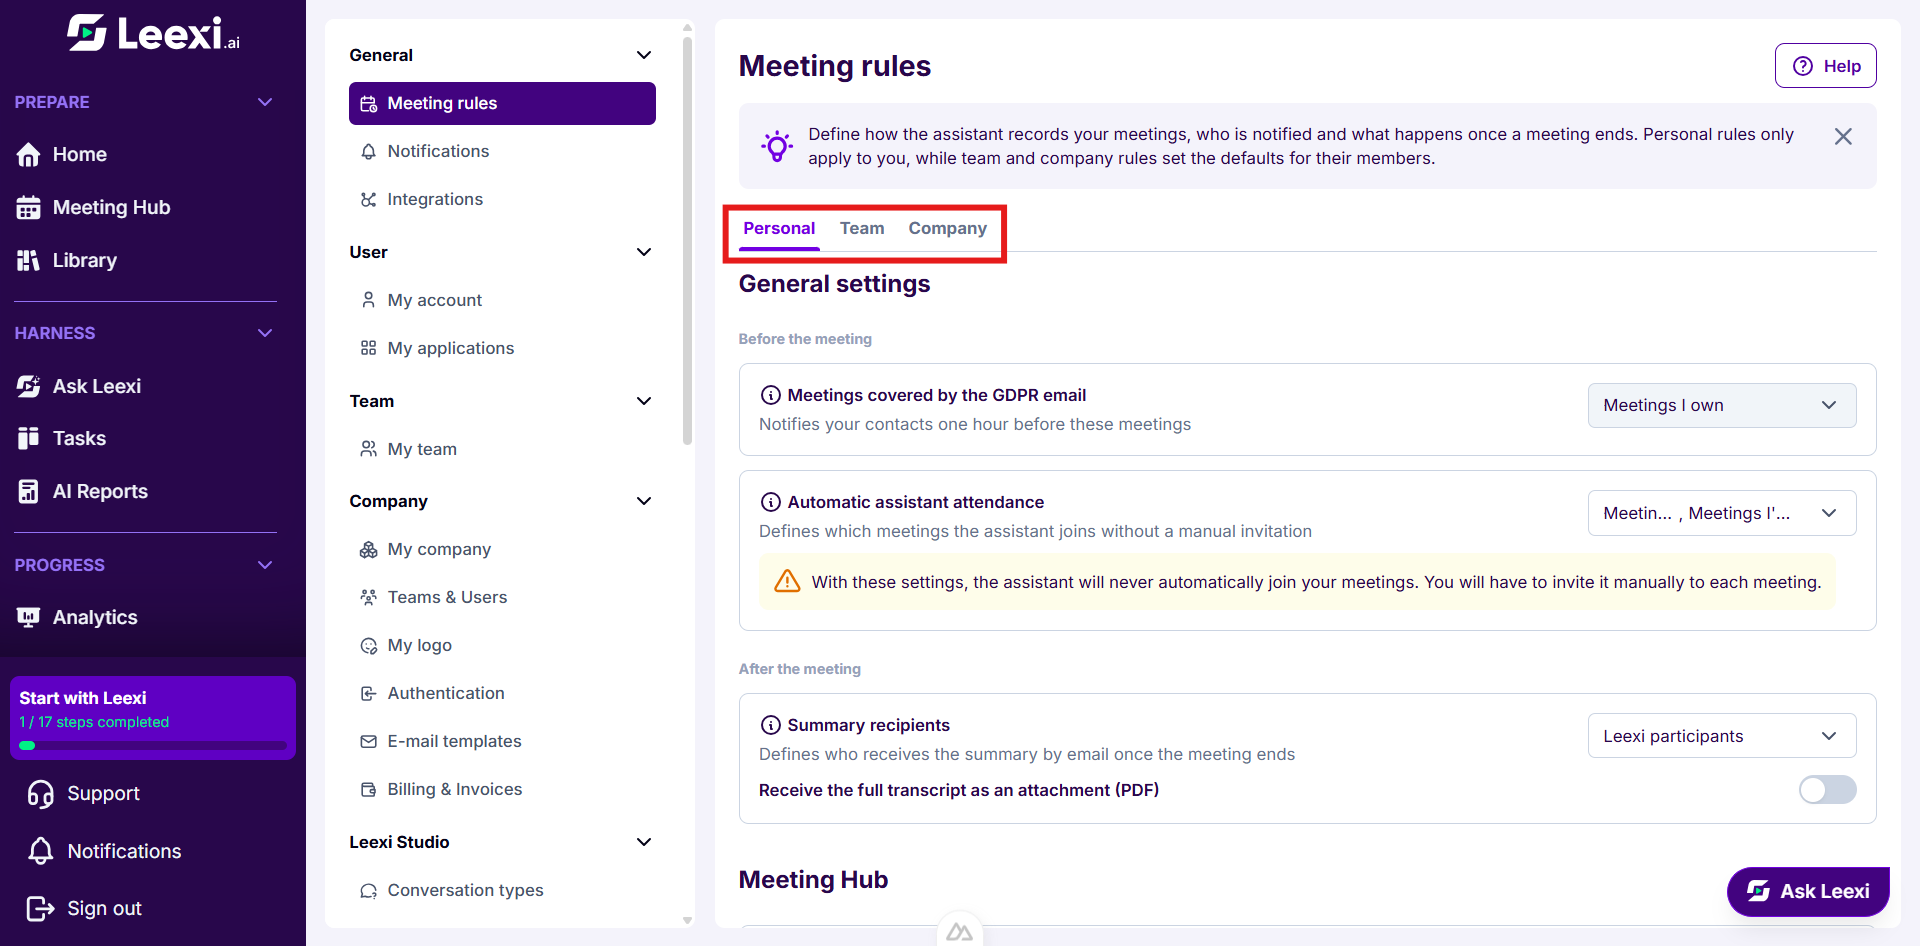The width and height of the screenshot is (1920, 946).
Task: Switch to the Company tab
Action: (948, 228)
